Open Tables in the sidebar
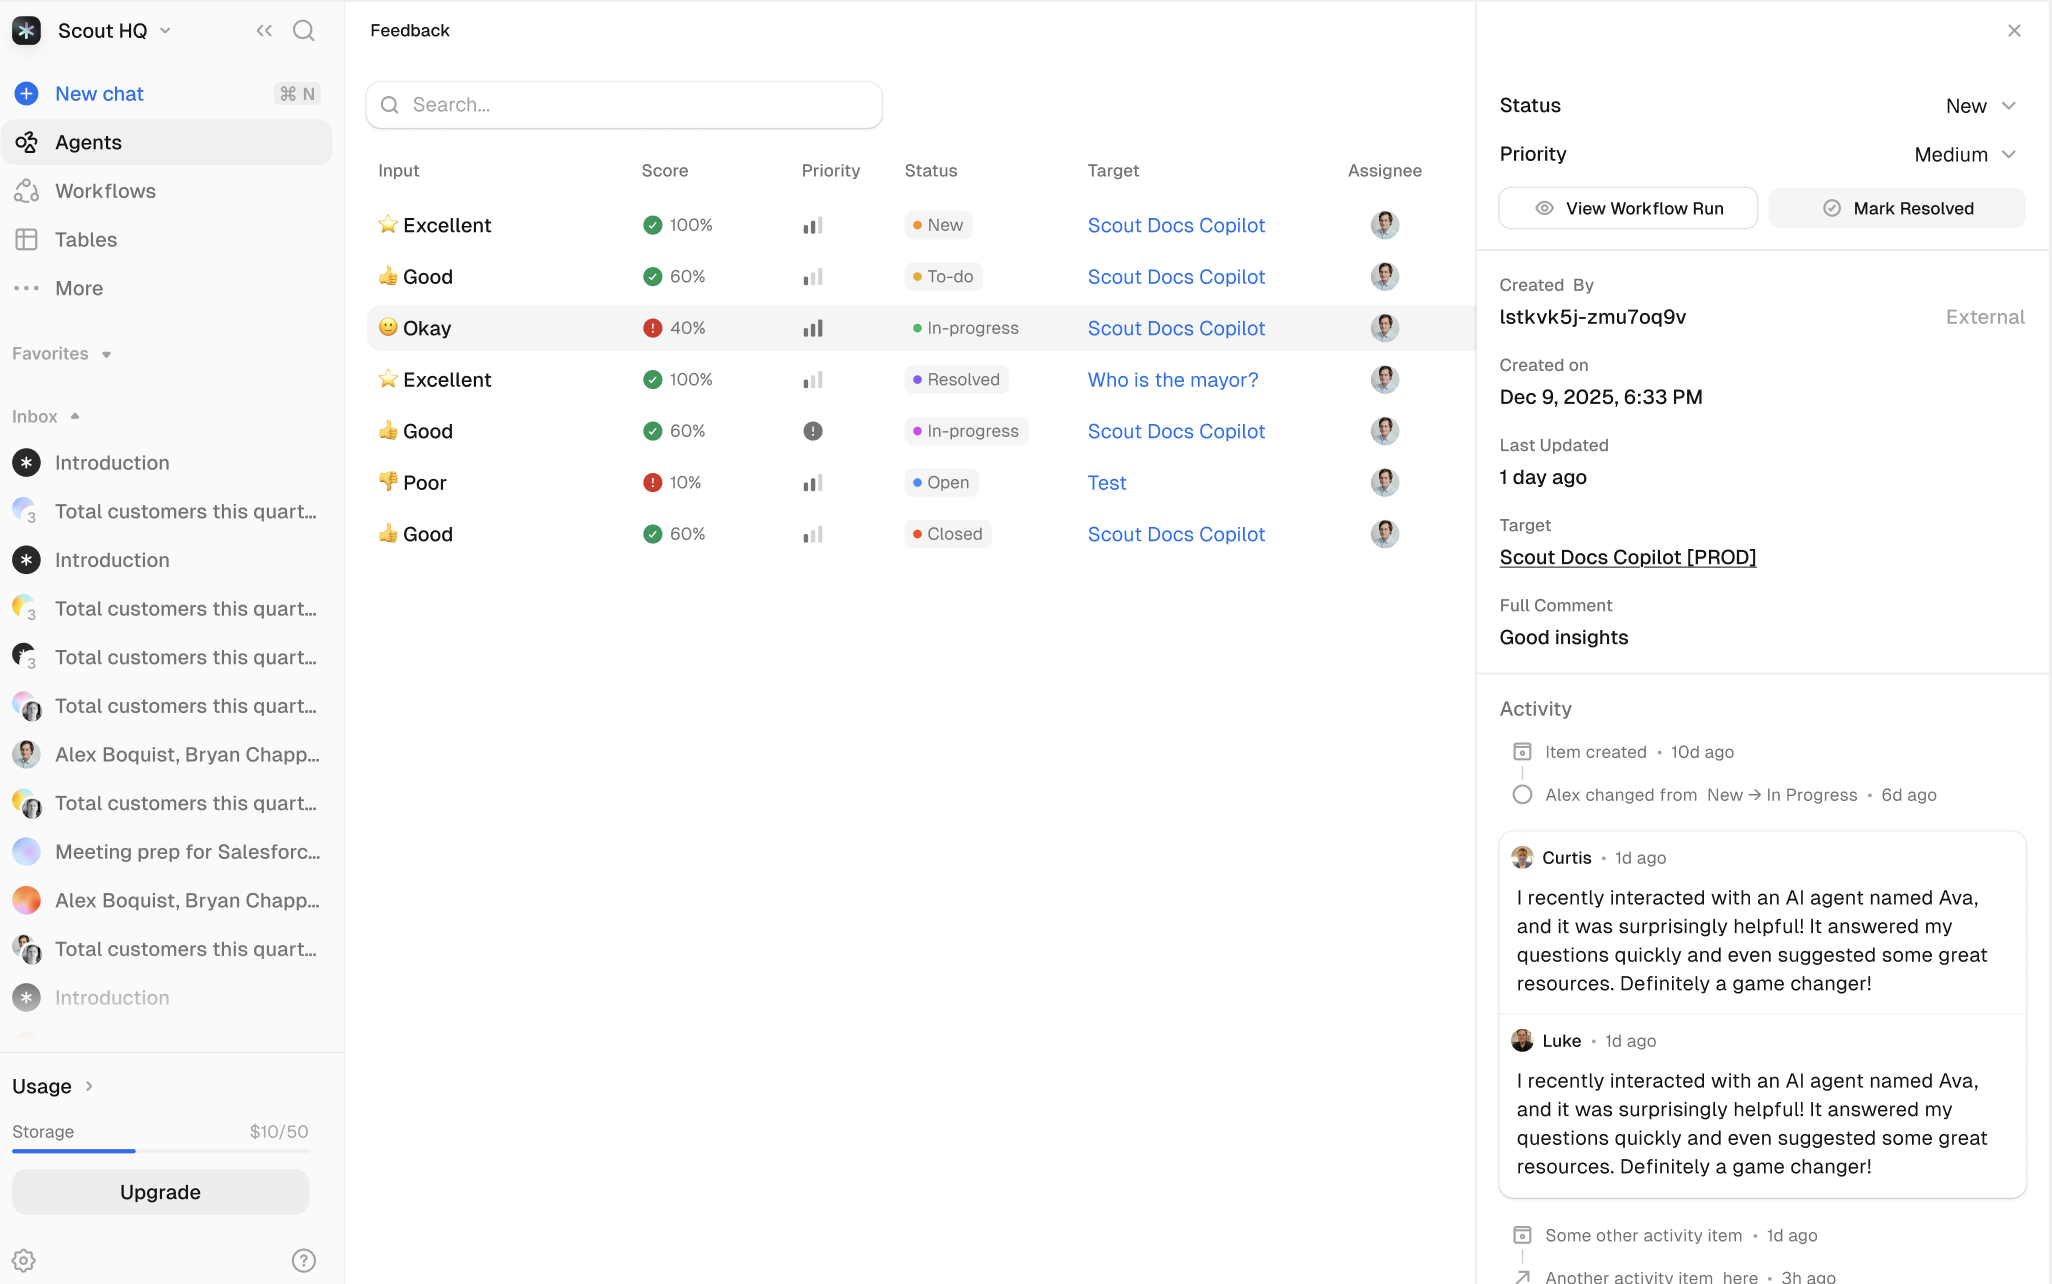Screen dimensions: 2052x1284 [85, 239]
